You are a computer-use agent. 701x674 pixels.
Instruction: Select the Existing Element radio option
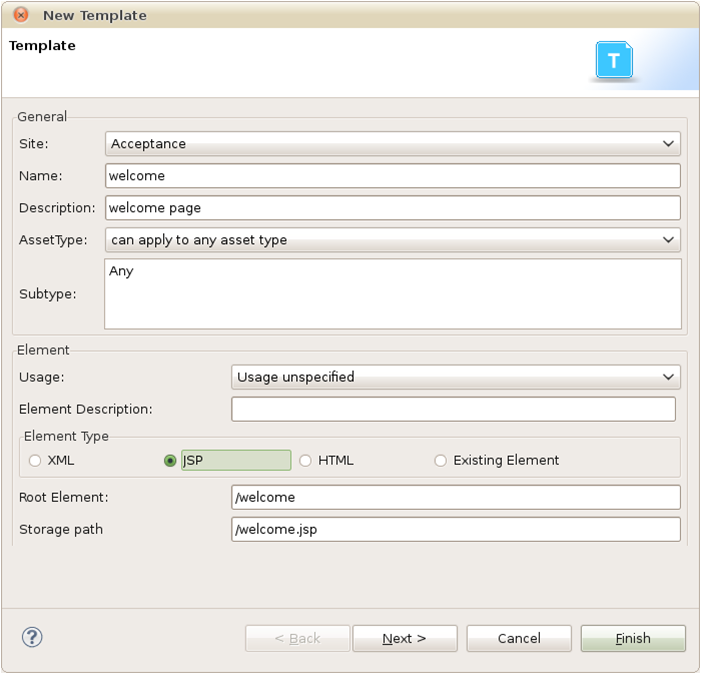tap(440, 460)
